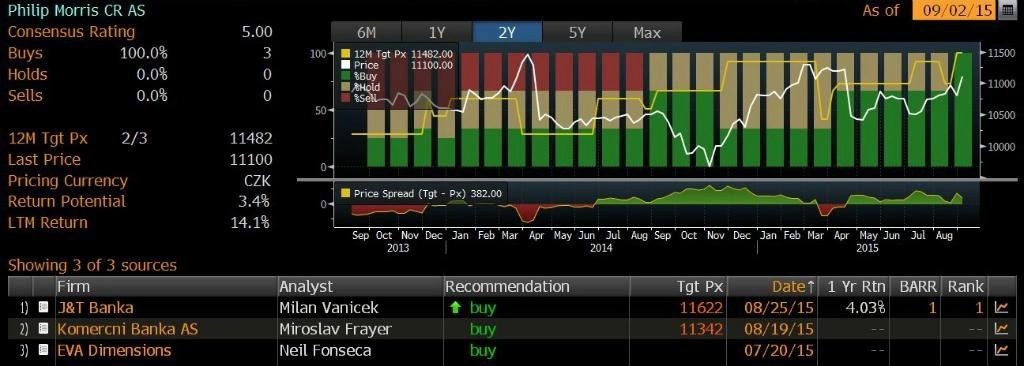The height and width of the screenshot is (366, 1024).
Task: Open the chart icon in the Komercni Banka AS row
Action: (x=1000, y=329)
